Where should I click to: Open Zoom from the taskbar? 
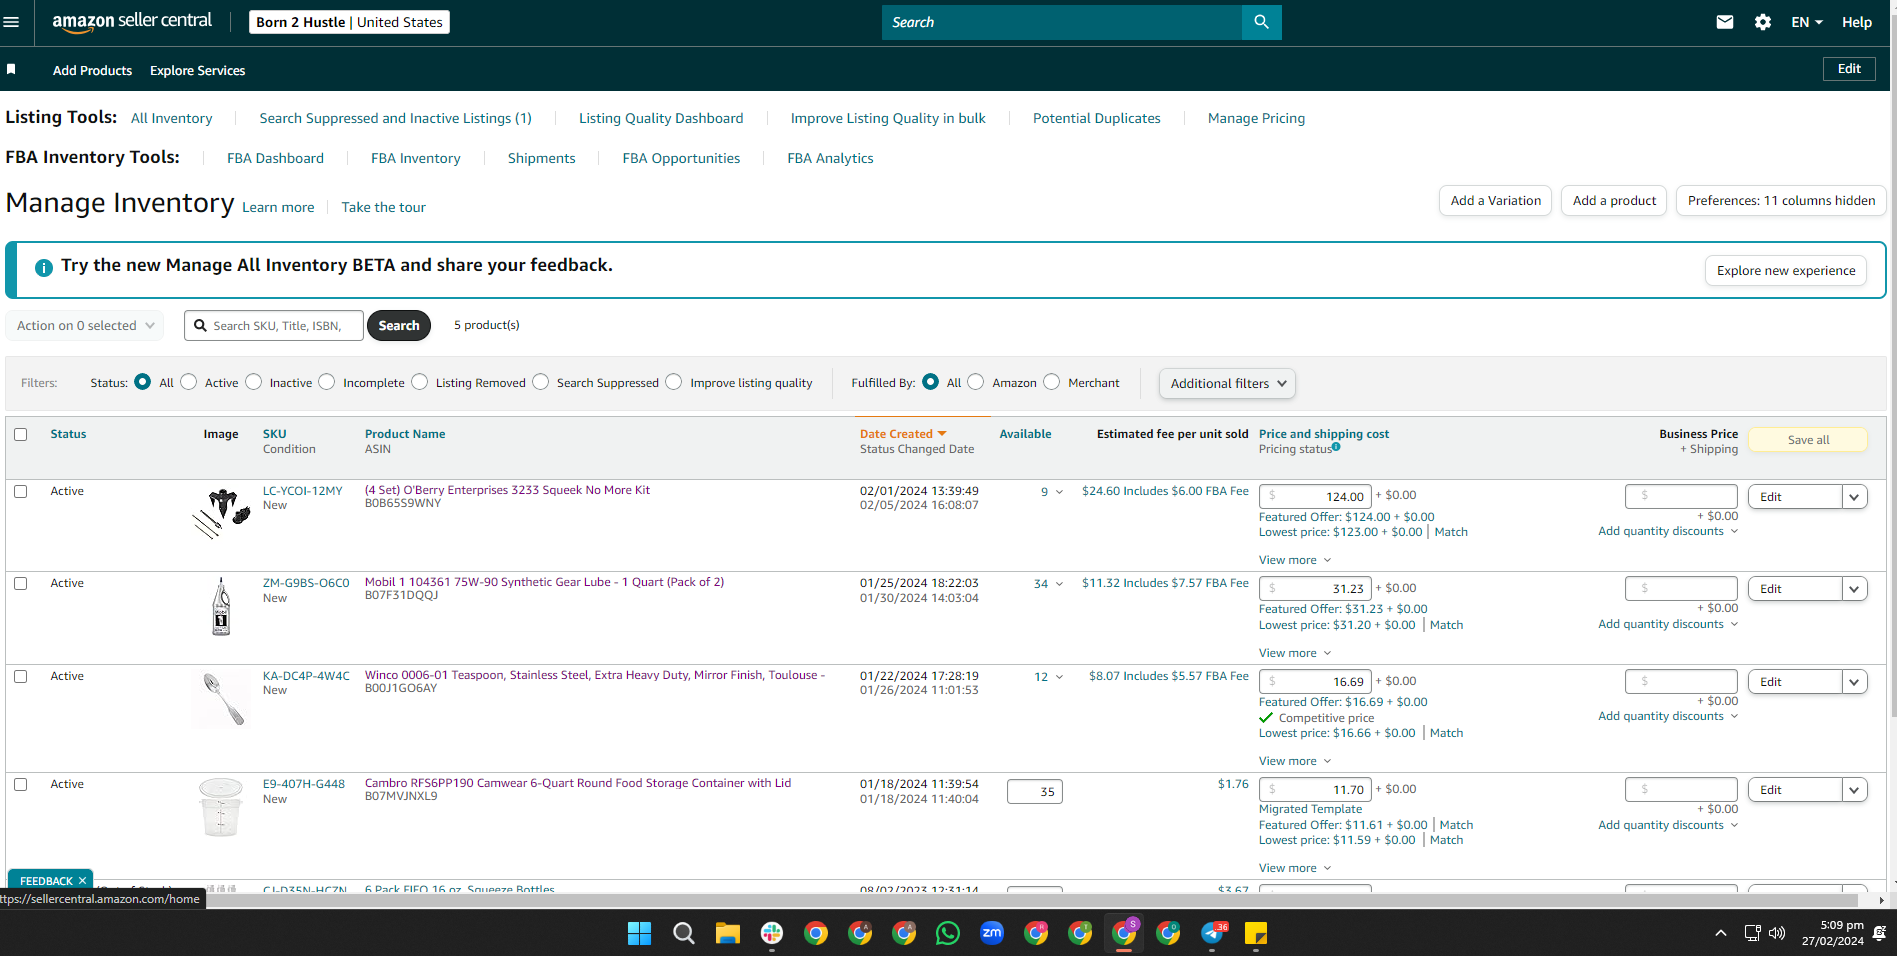pyautogui.click(x=991, y=933)
